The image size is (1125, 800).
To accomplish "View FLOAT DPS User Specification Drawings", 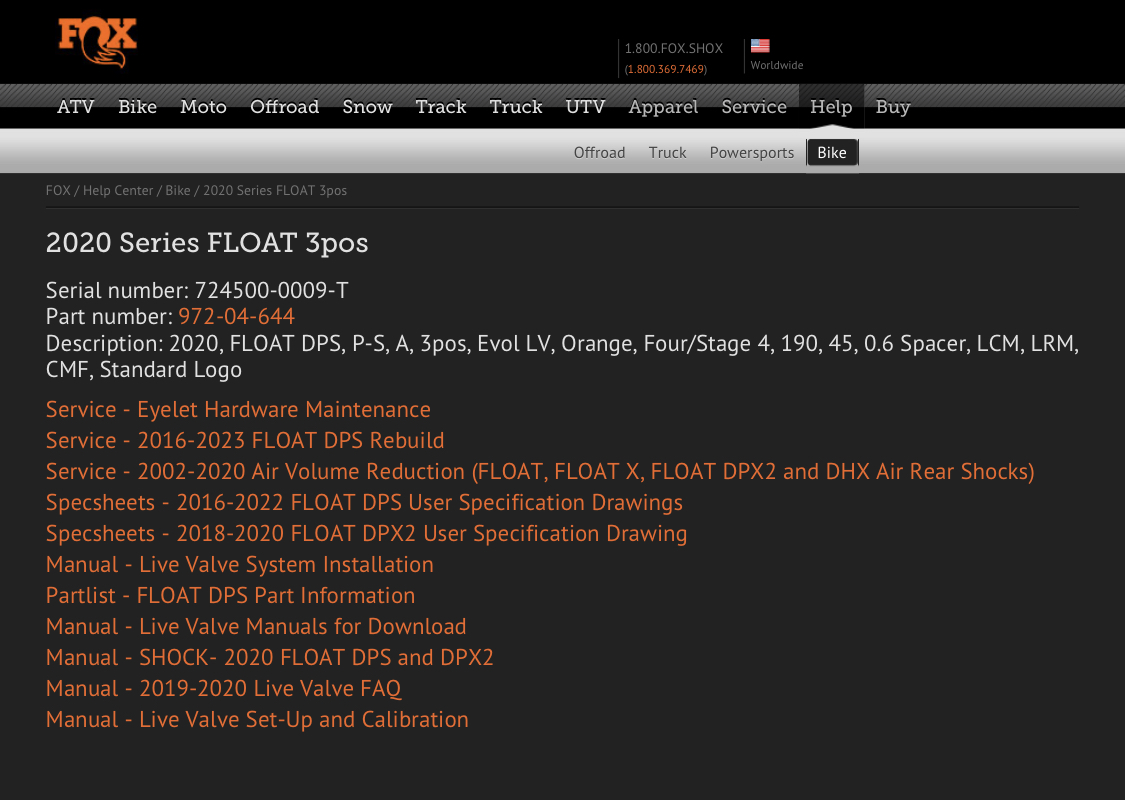I will pos(364,503).
